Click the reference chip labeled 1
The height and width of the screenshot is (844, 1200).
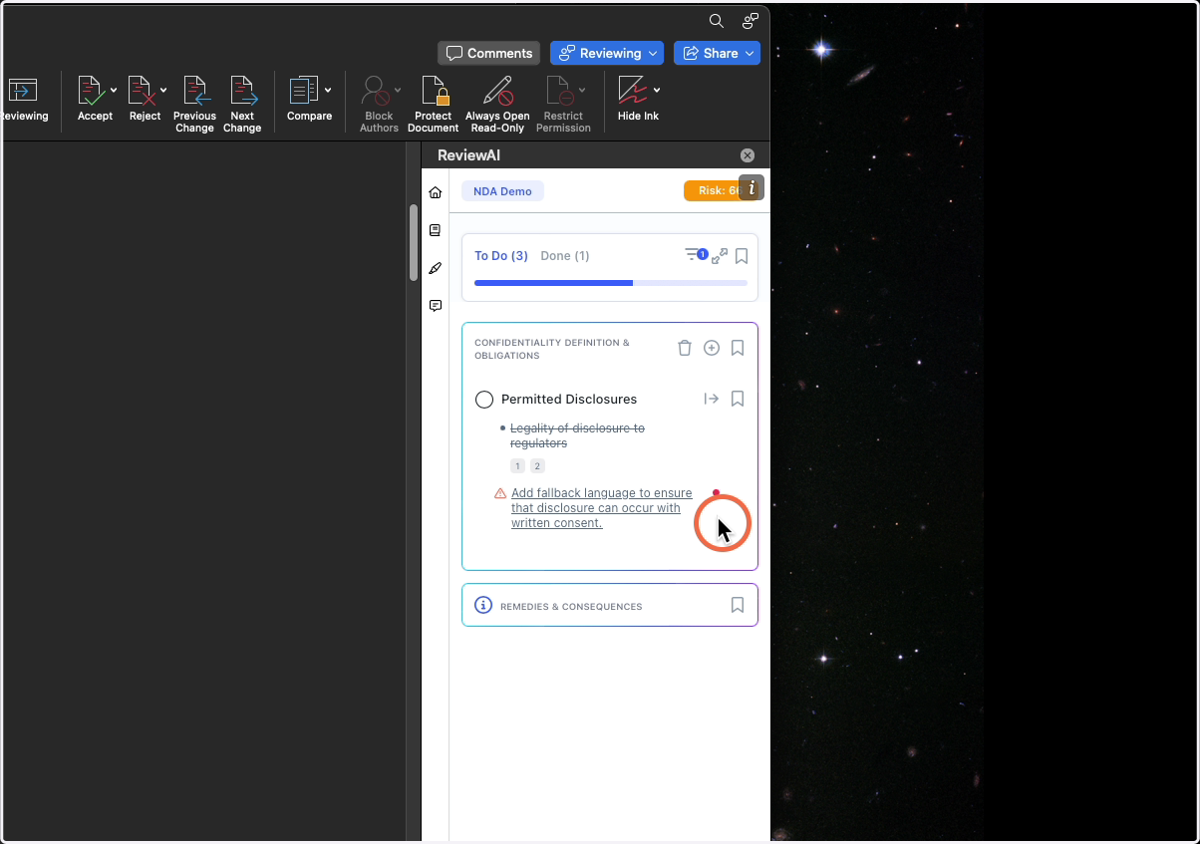click(517, 466)
